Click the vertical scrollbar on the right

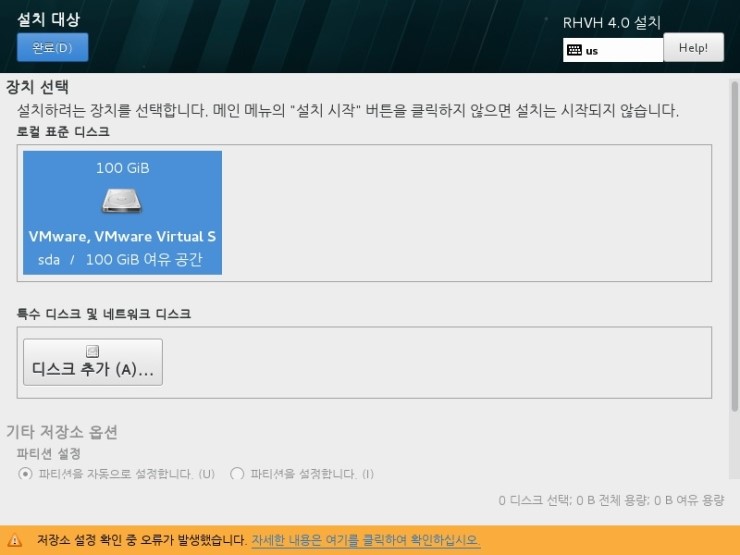tap(734, 245)
